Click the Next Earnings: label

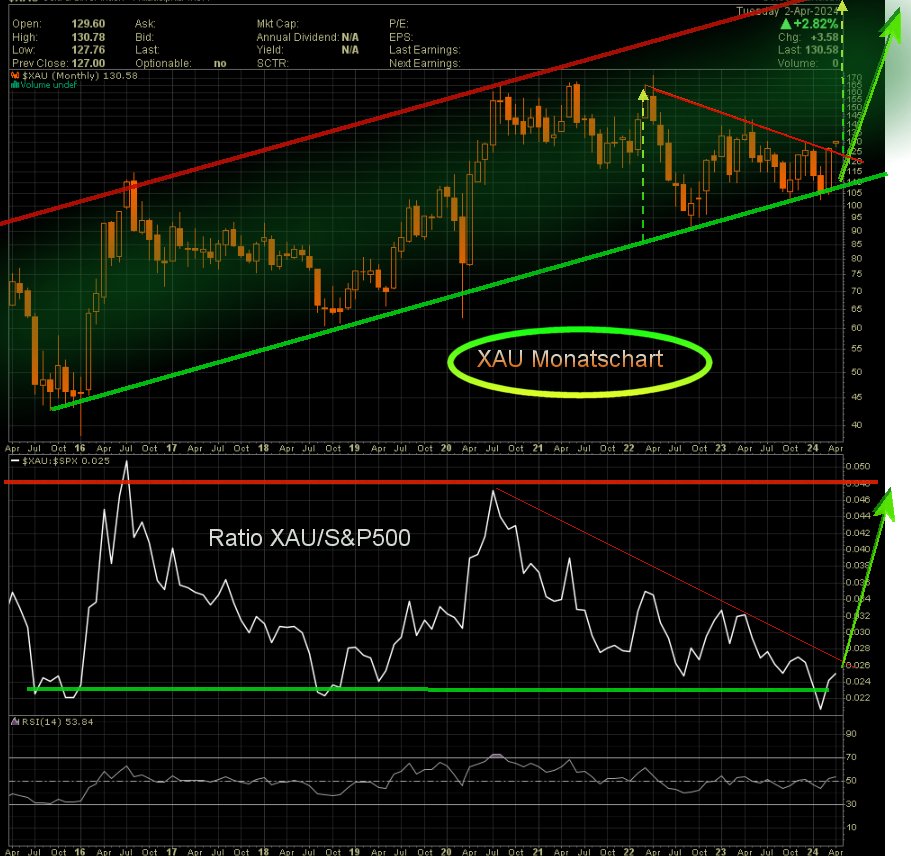pos(425,63)
